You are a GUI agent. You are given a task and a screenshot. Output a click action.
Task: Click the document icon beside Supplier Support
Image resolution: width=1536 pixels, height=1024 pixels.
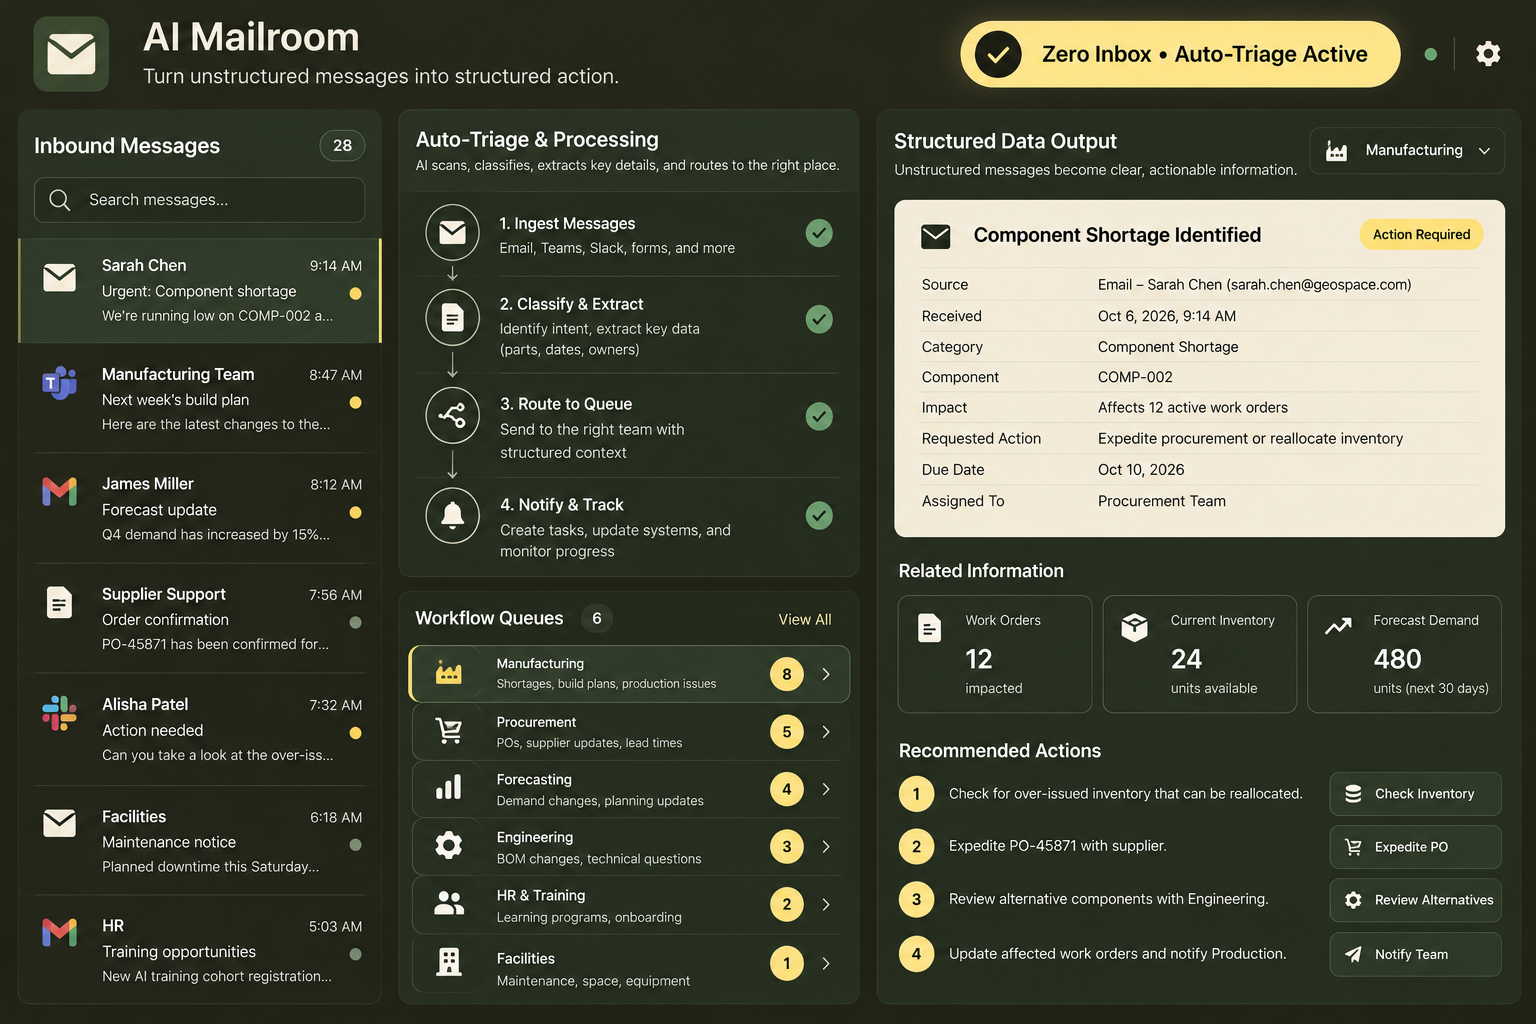click(x=60, y=602)
